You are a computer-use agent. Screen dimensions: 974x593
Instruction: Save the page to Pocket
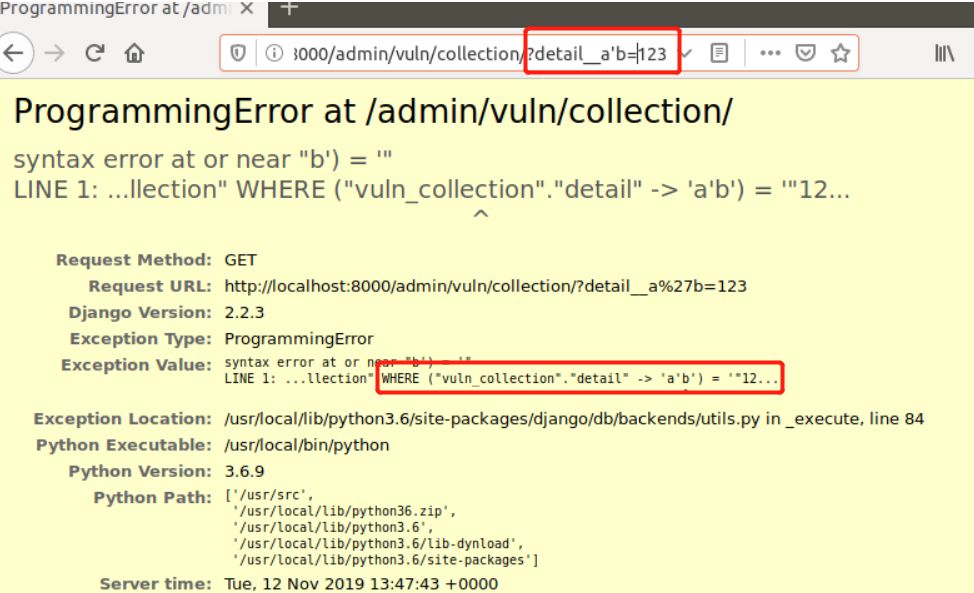pos(805,53)
